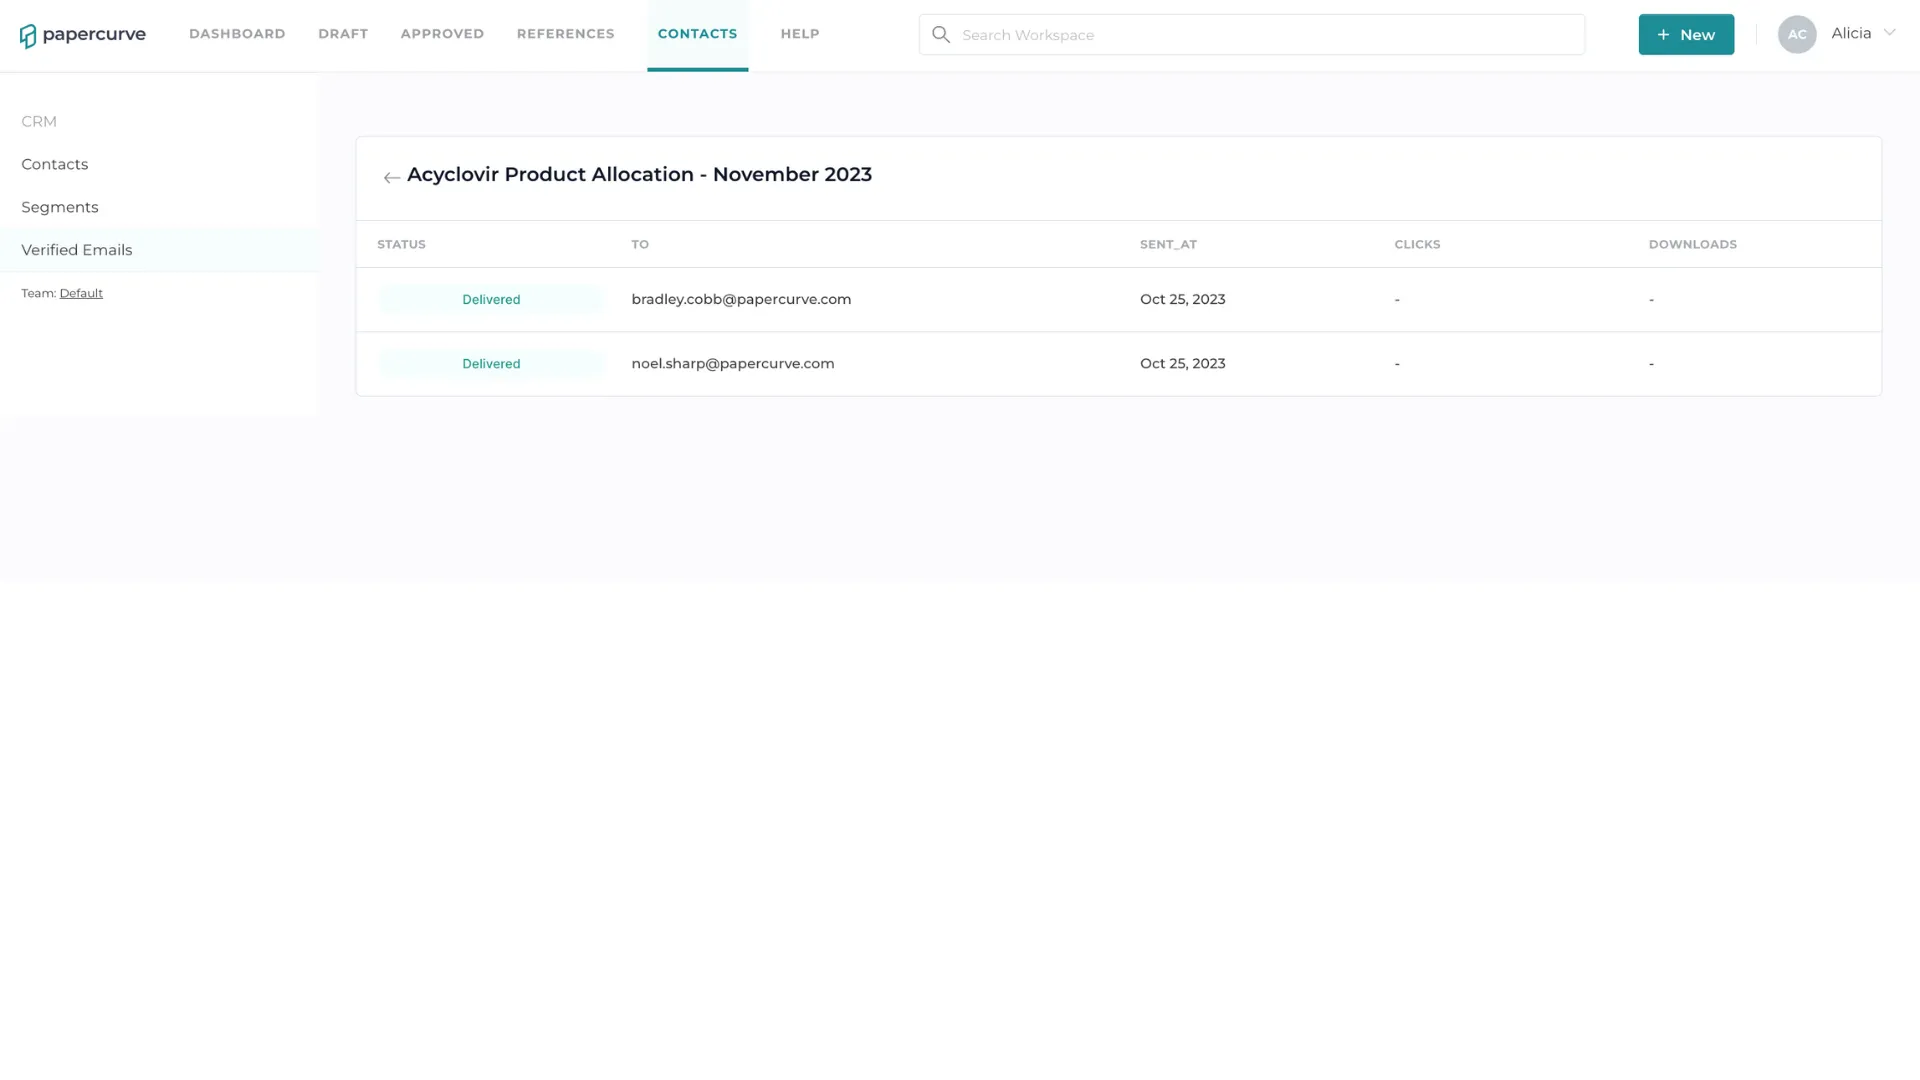Expand the Alicia account dropdown chevron
This screenshot has width=1920, height=1080.
[x=1889, y=33]
